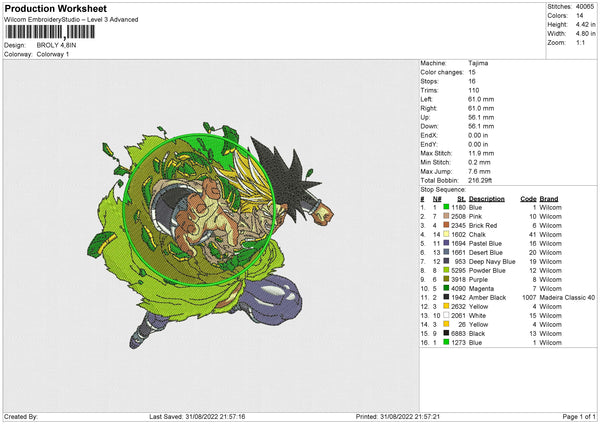
Task: Click the Desert Blue swatch
Action: pos(446,252)
